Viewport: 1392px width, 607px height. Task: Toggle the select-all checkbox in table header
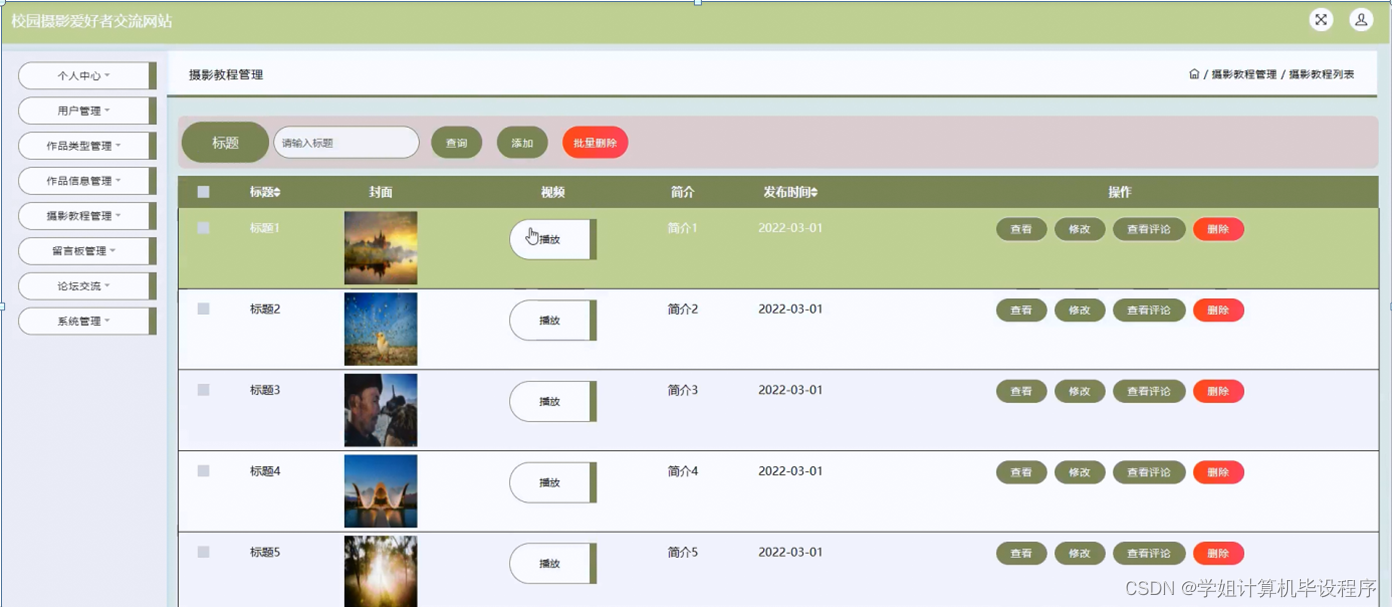click(203, 192)
